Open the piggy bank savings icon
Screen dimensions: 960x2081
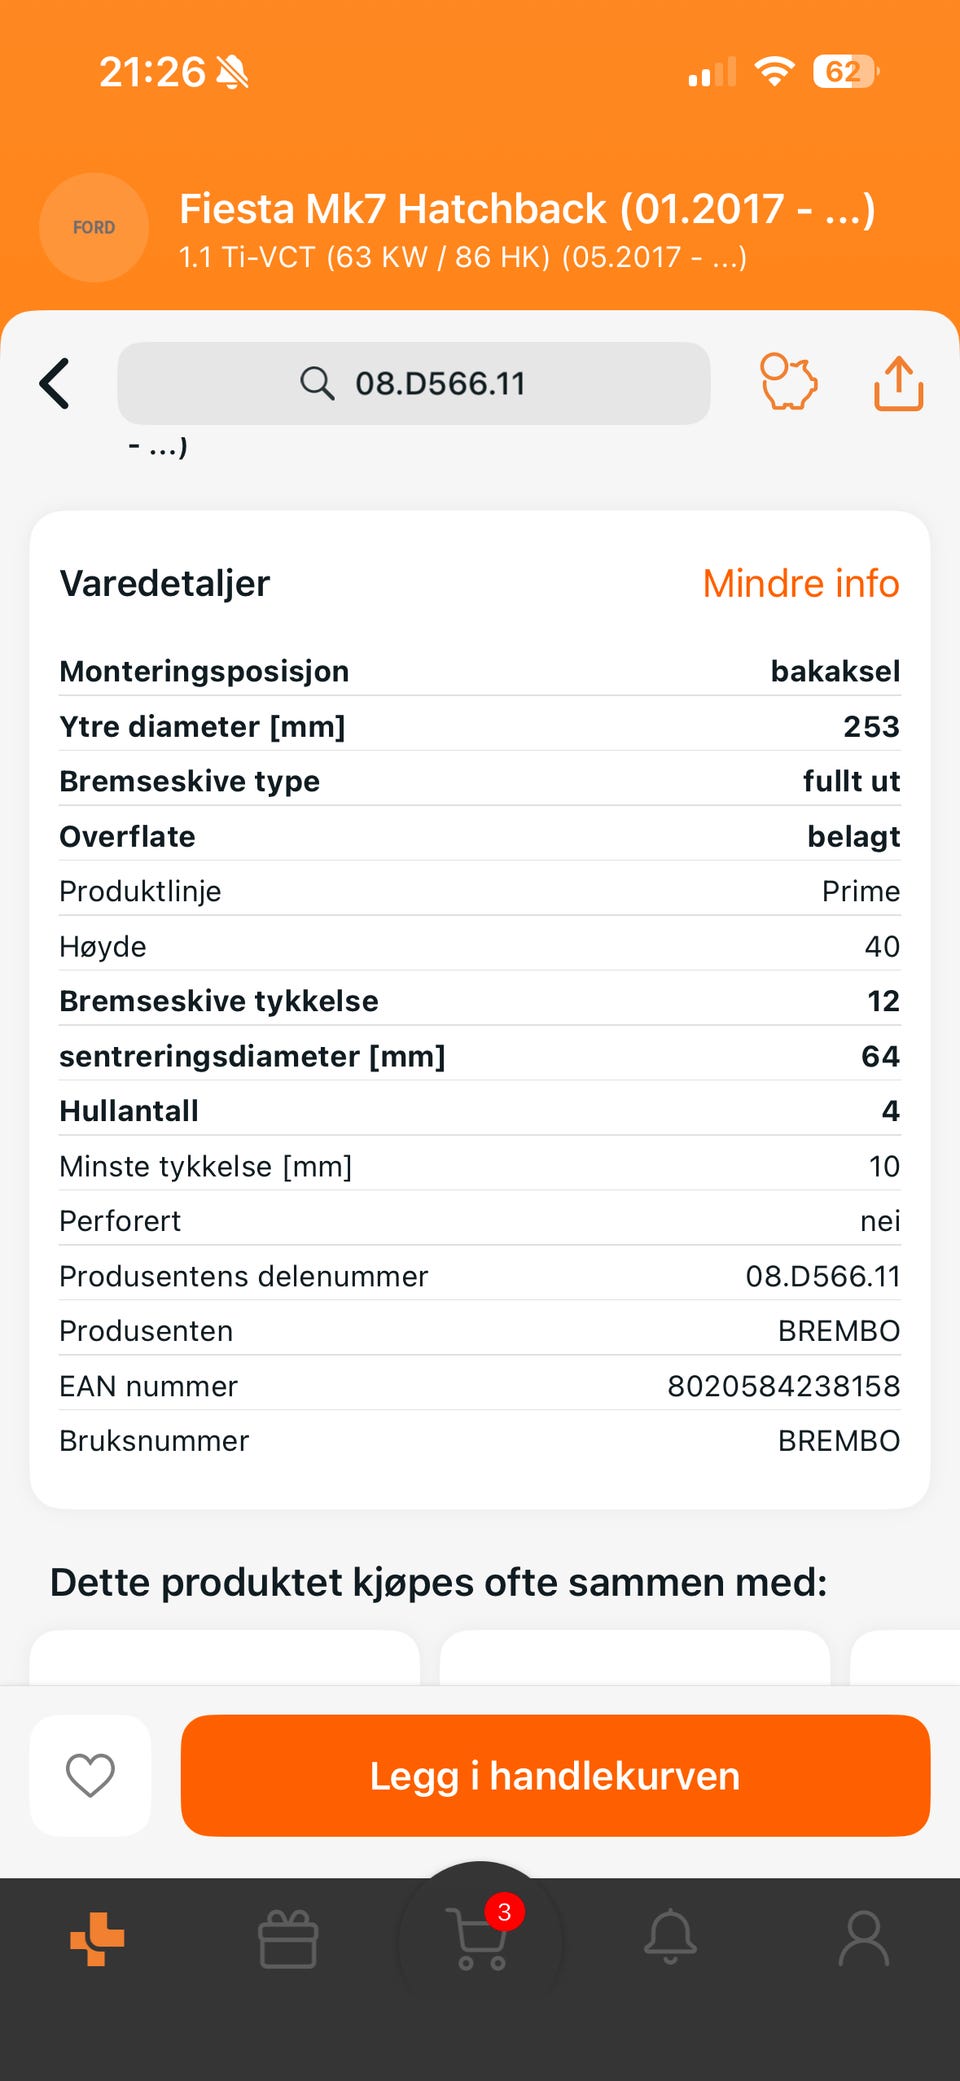pos(788,382)
